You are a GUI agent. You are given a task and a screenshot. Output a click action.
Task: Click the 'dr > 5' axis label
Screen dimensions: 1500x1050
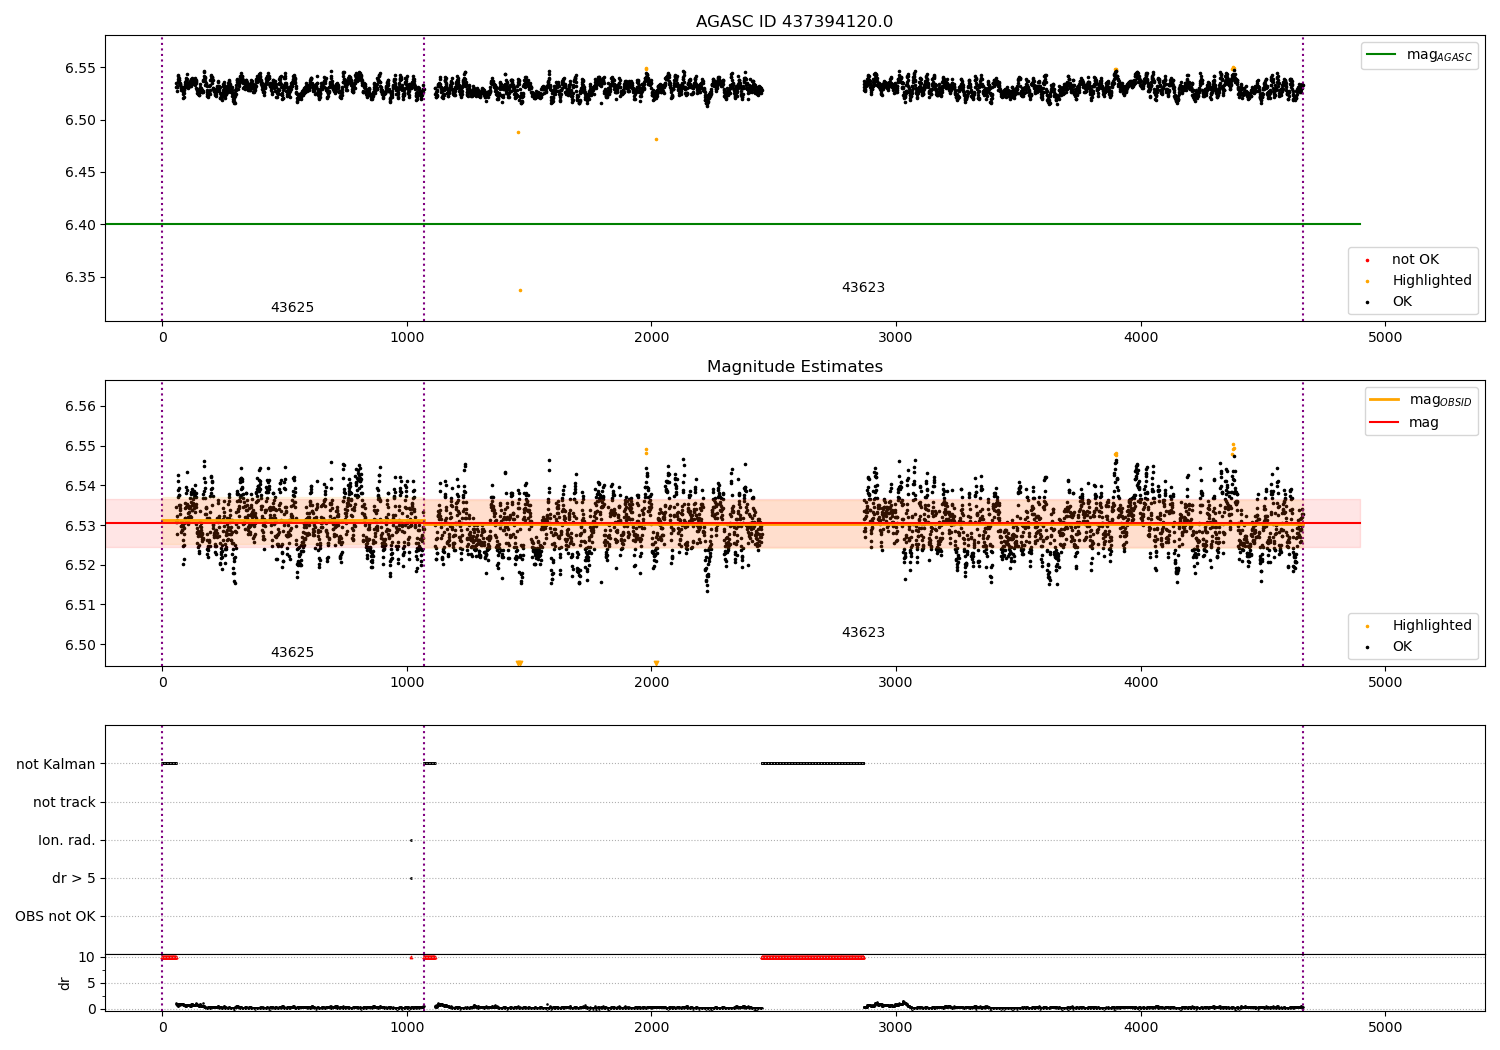pos(74,878)
